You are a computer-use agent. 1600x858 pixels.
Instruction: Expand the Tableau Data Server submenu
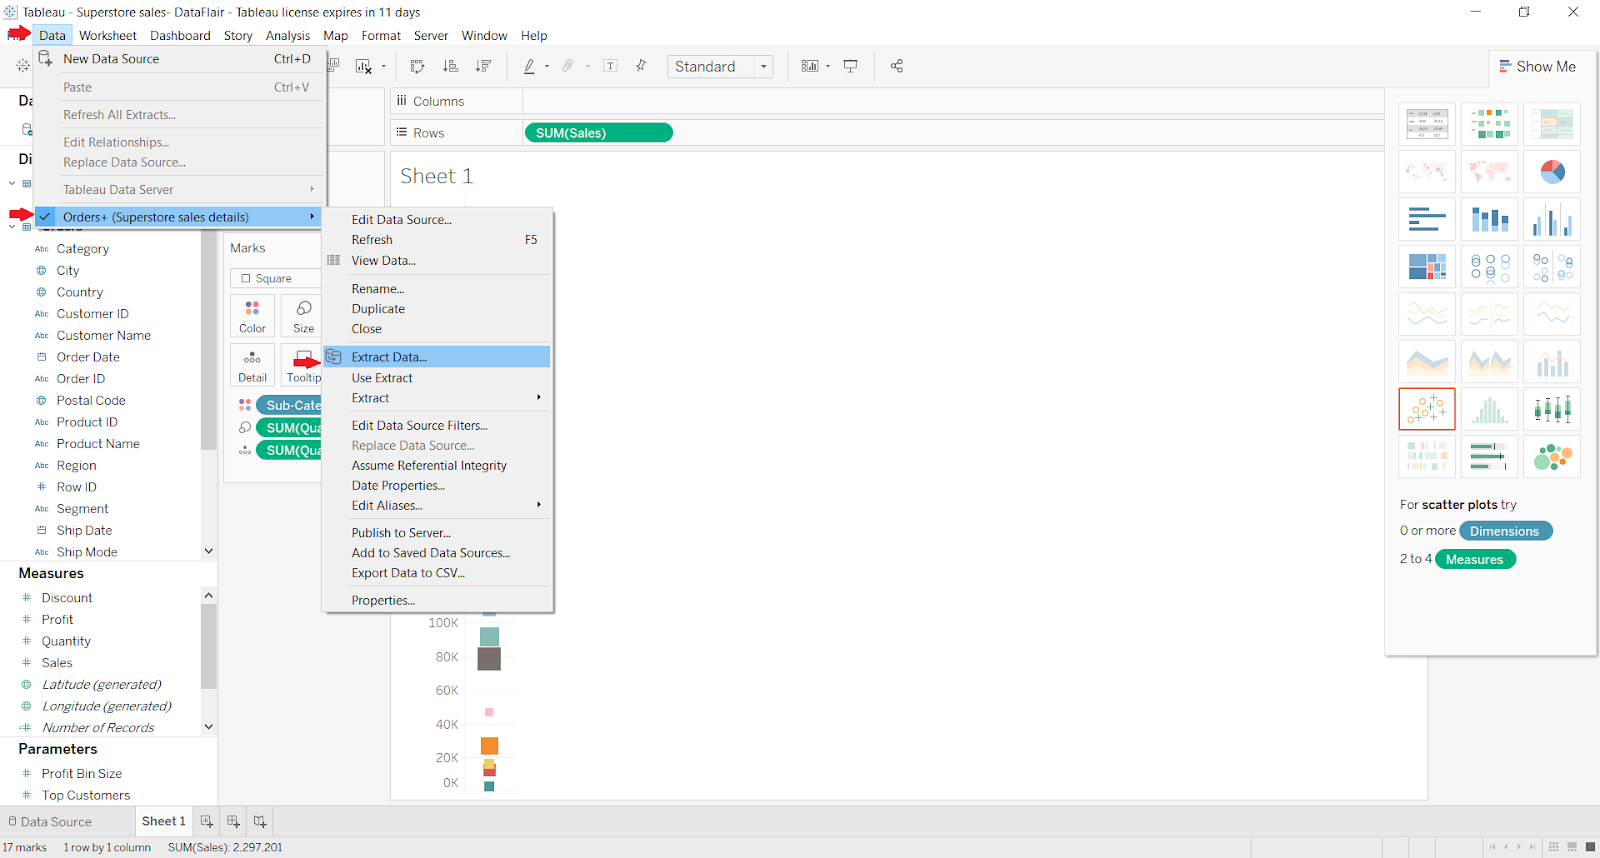[180, 189]
